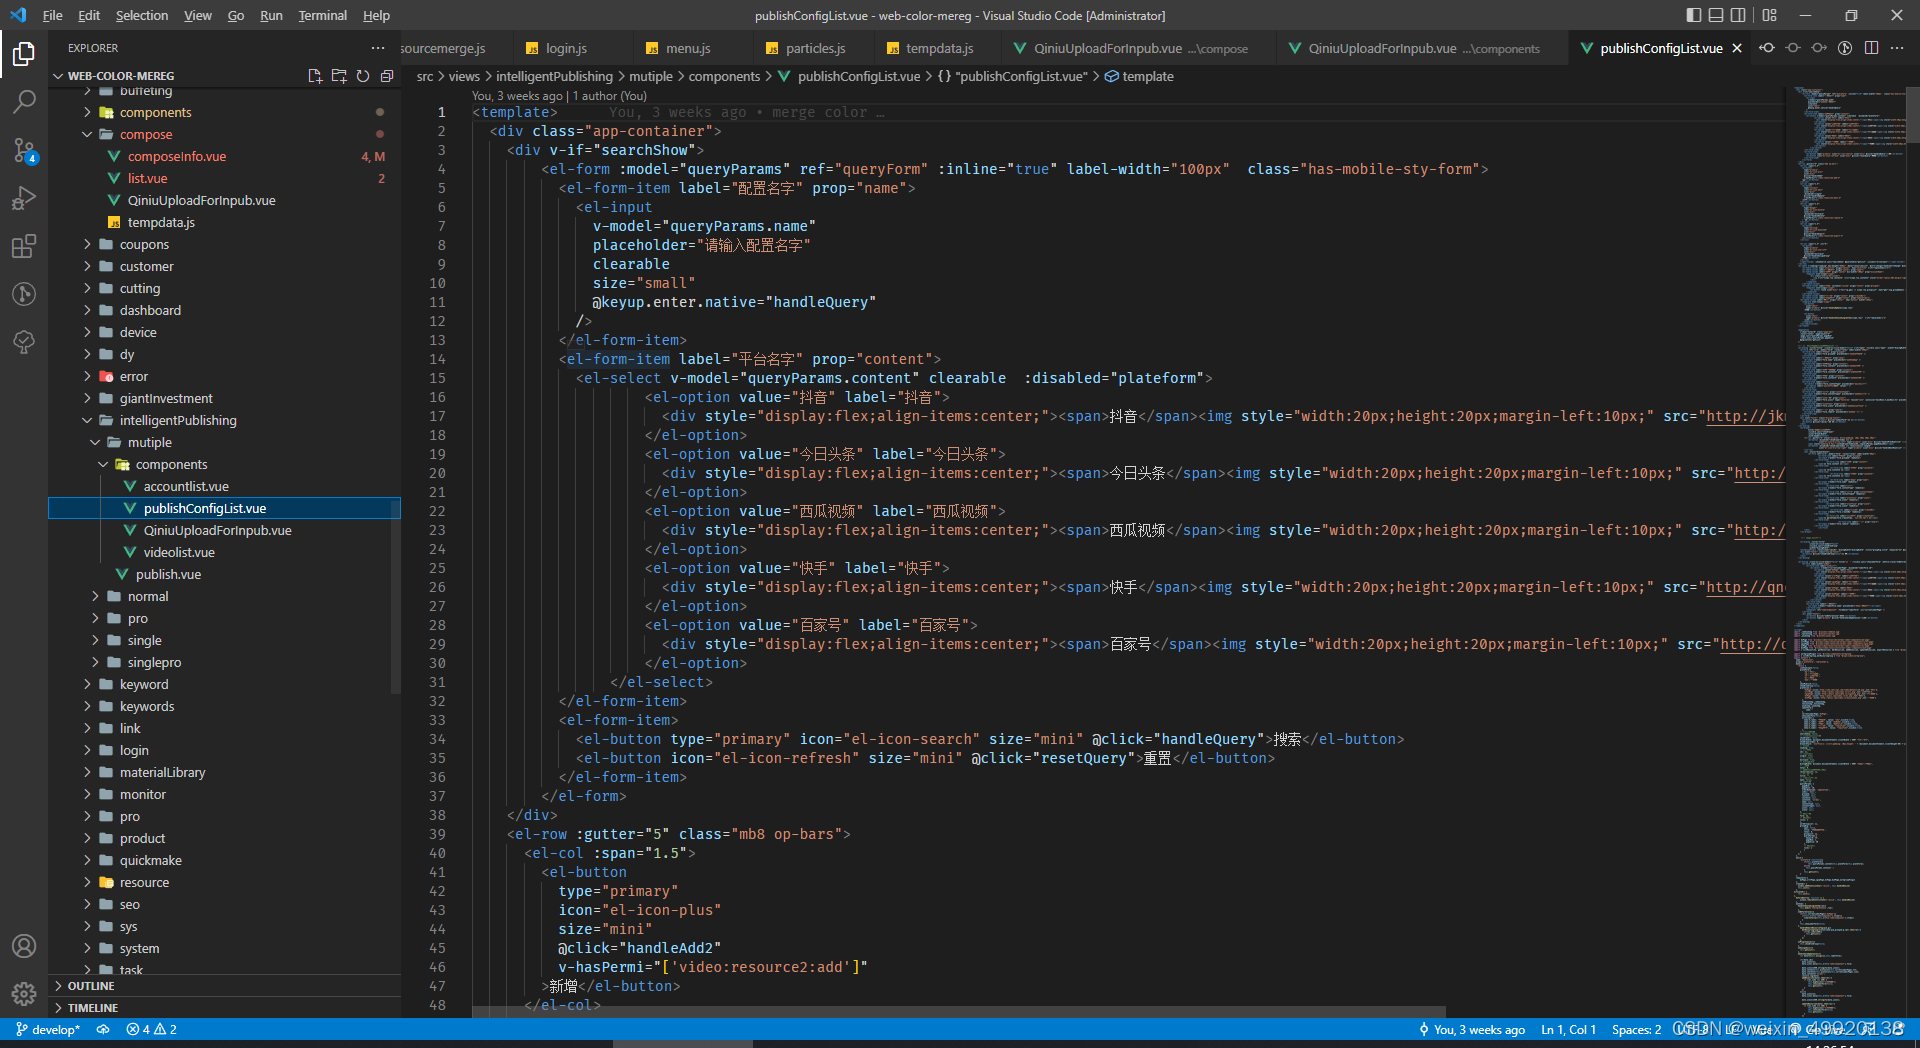Viewport: 1920px width, 1048px height.
Task: Switch to tempdata.js tab
Action: tap(939, 48)
